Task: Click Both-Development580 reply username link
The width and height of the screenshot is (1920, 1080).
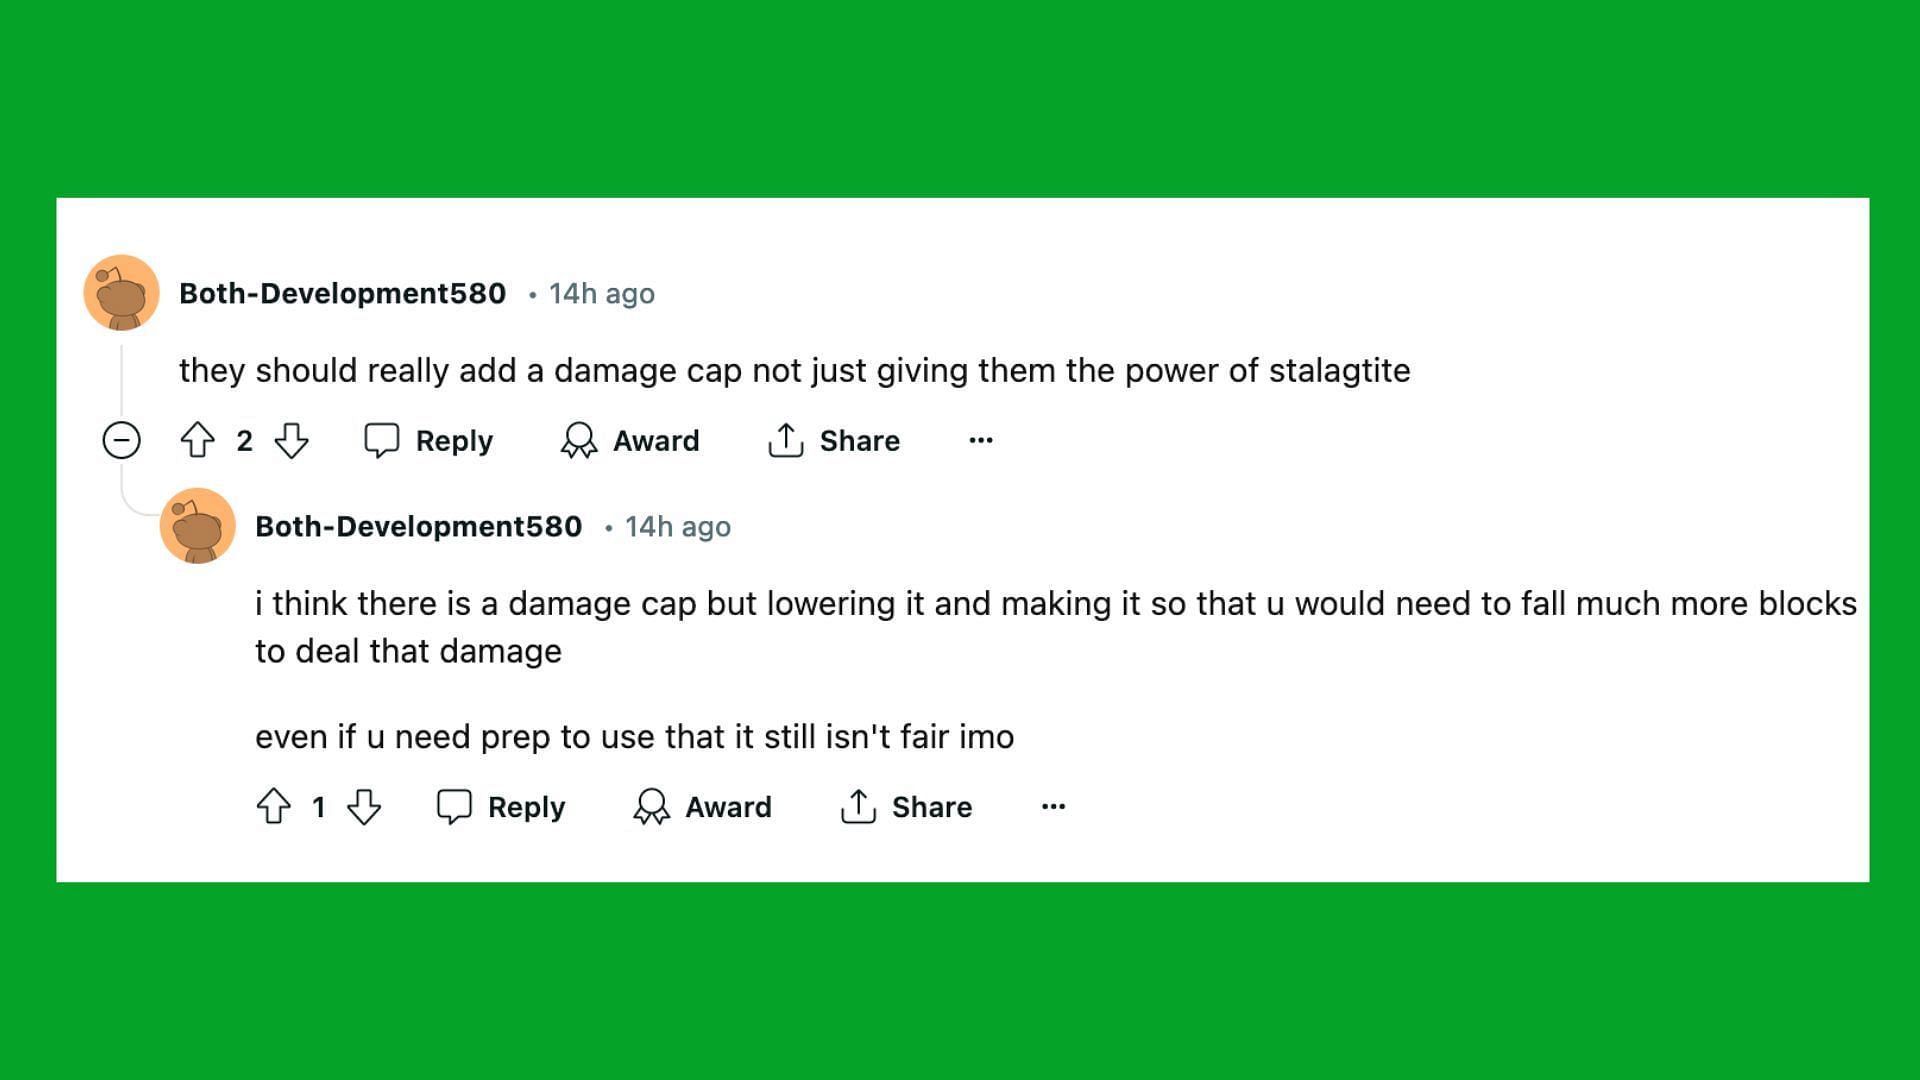Action: click(417, 525)
